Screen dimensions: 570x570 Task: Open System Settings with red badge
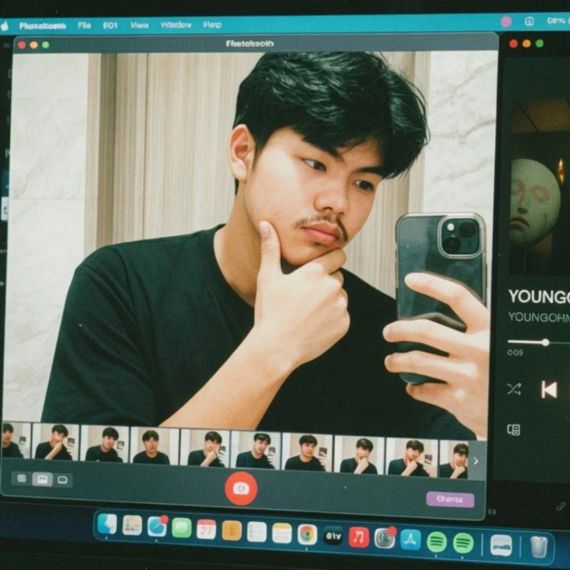coord(385,538)
